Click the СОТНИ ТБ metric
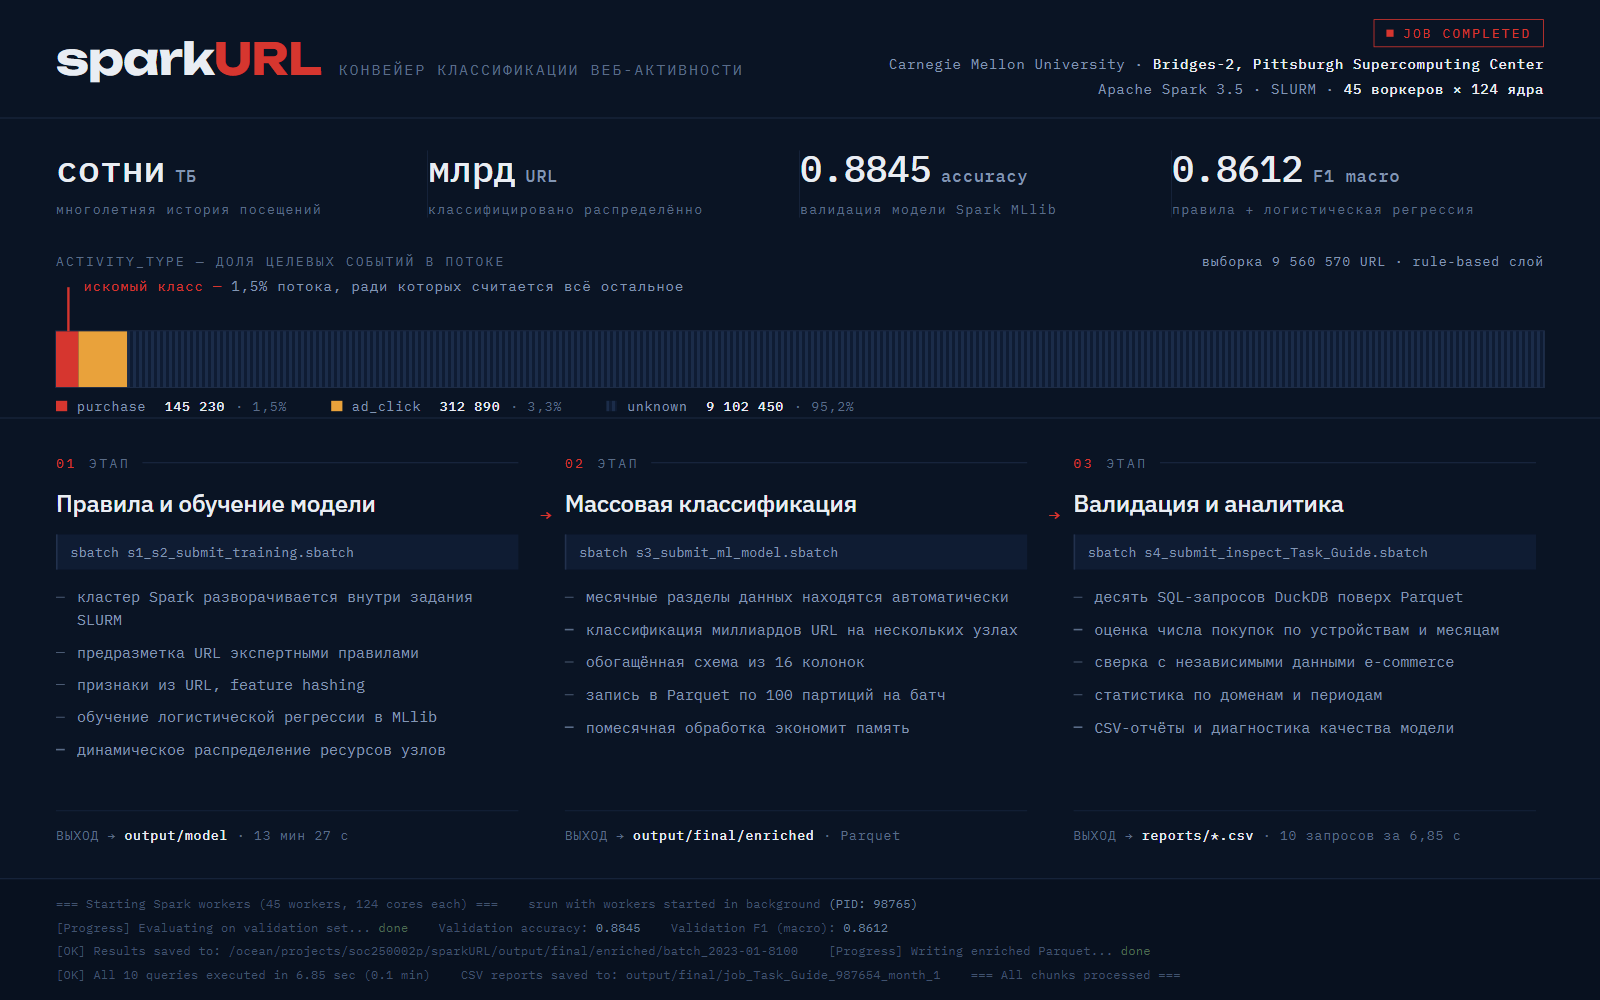 [x=126, y=173]
